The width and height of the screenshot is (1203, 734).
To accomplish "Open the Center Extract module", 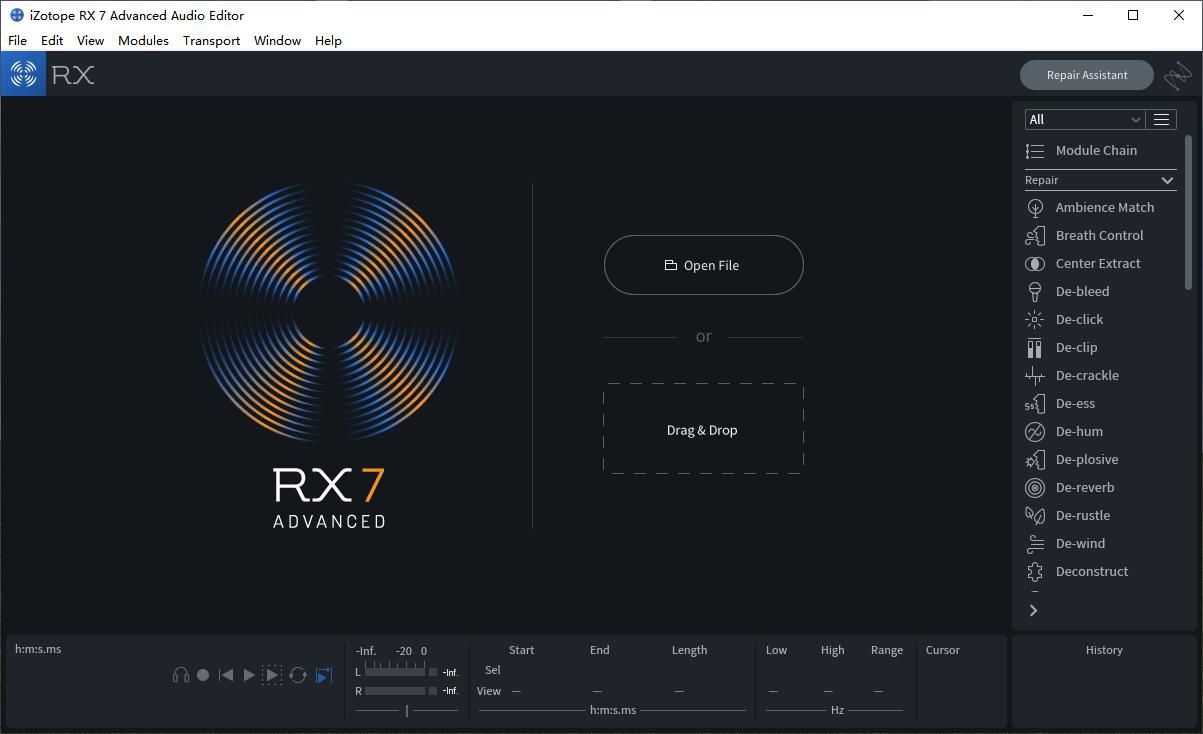I will click(1098, 263).
